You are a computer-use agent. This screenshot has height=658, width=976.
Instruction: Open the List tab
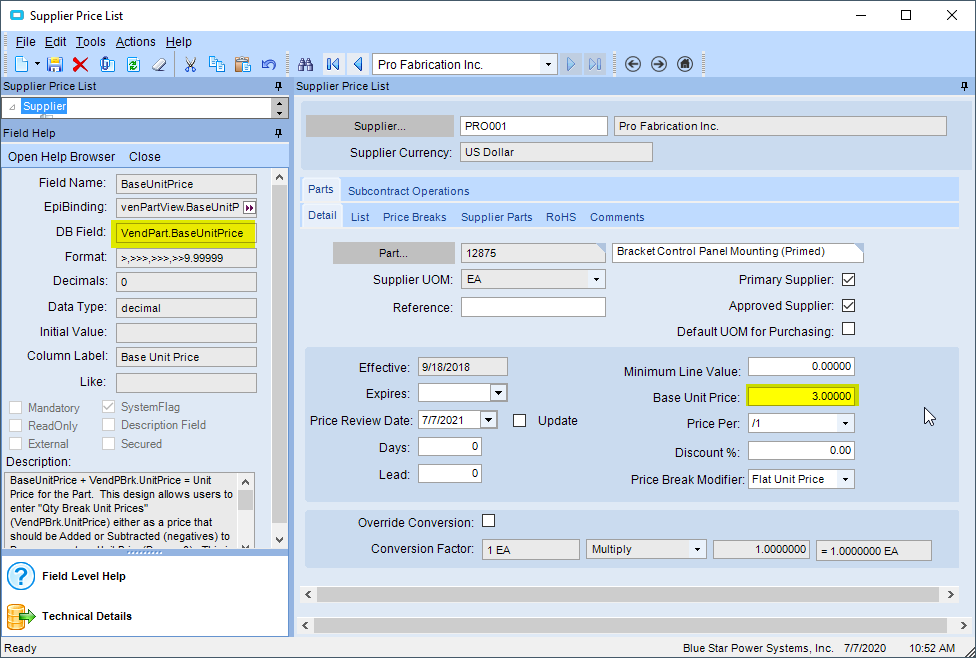pos(360,217)
